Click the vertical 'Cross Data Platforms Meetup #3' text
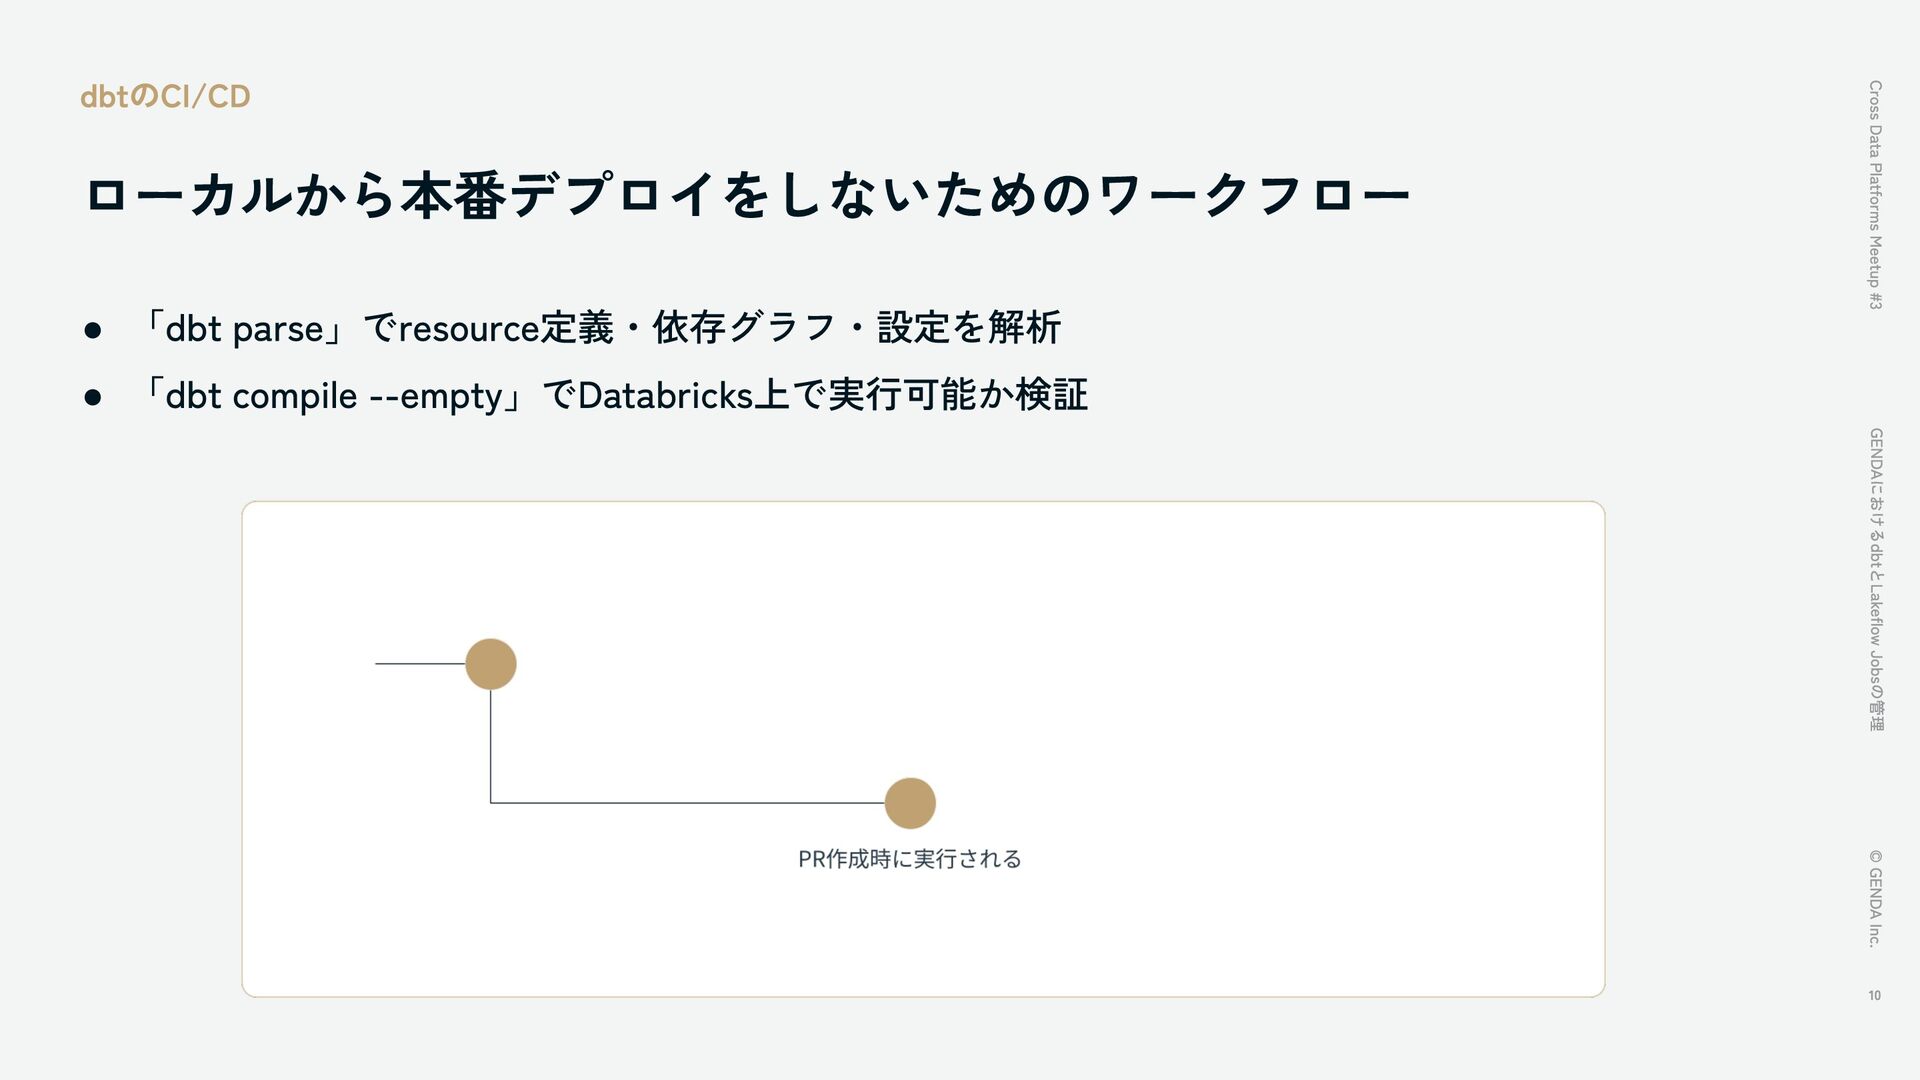The height and width of the screenshot is (1080, 1920). pyautogui.click(x=1875, y=195)
